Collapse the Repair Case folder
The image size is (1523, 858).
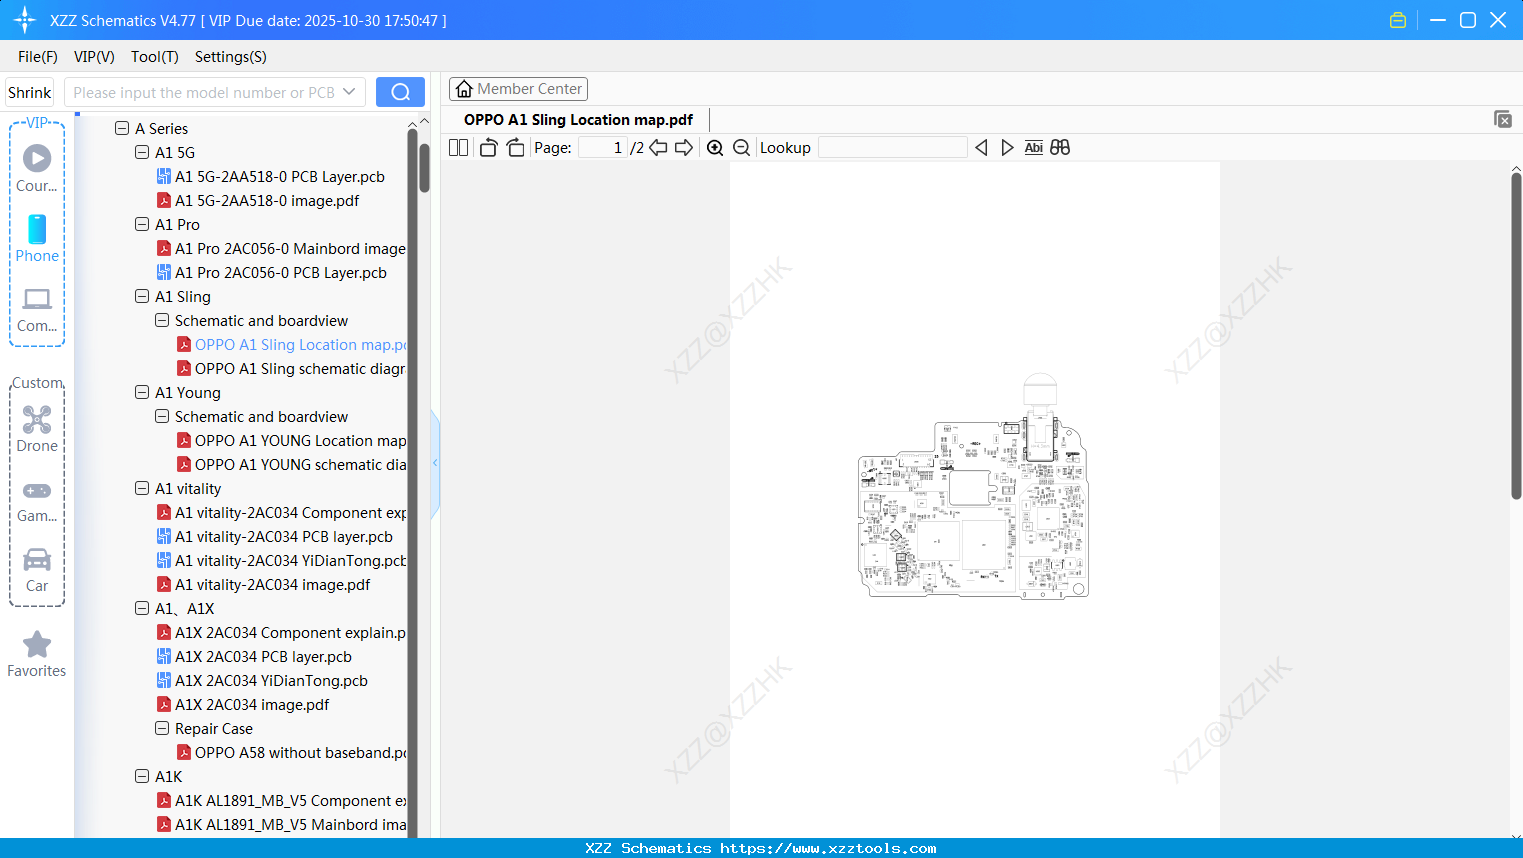click(x=162, y=729)
